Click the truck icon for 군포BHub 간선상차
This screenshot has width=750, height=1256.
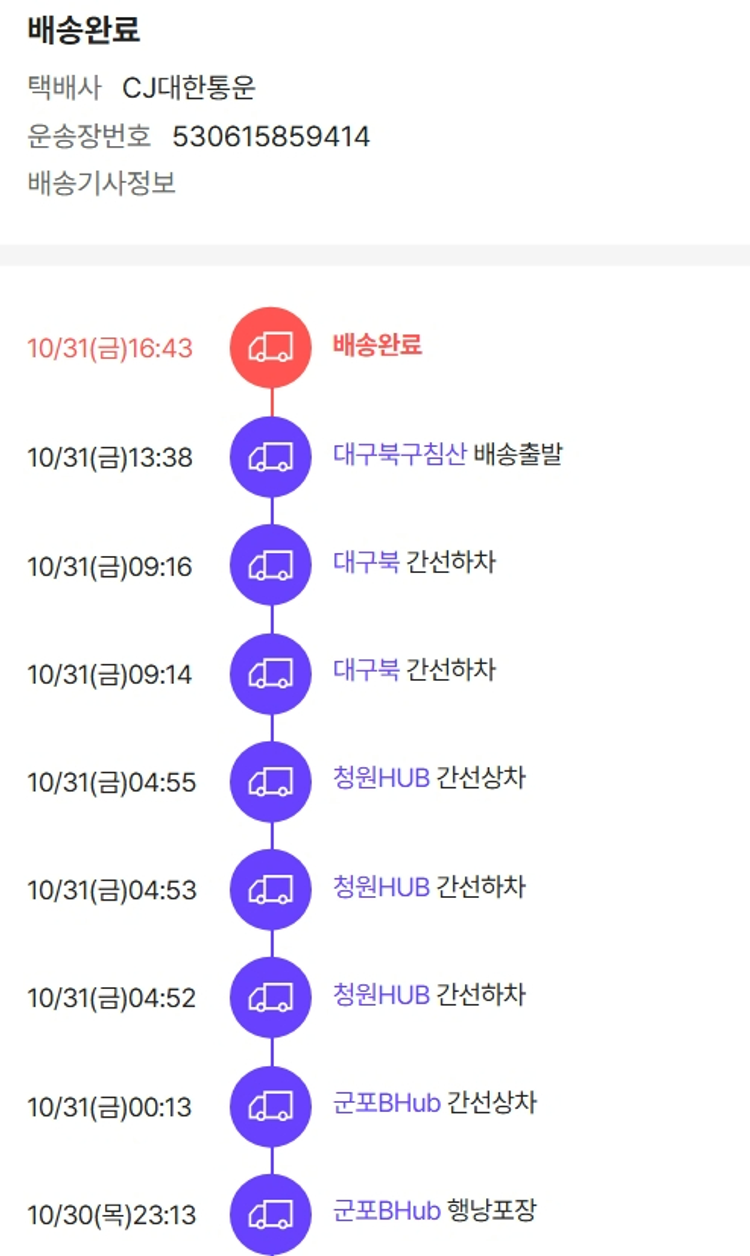(271, 1106)
